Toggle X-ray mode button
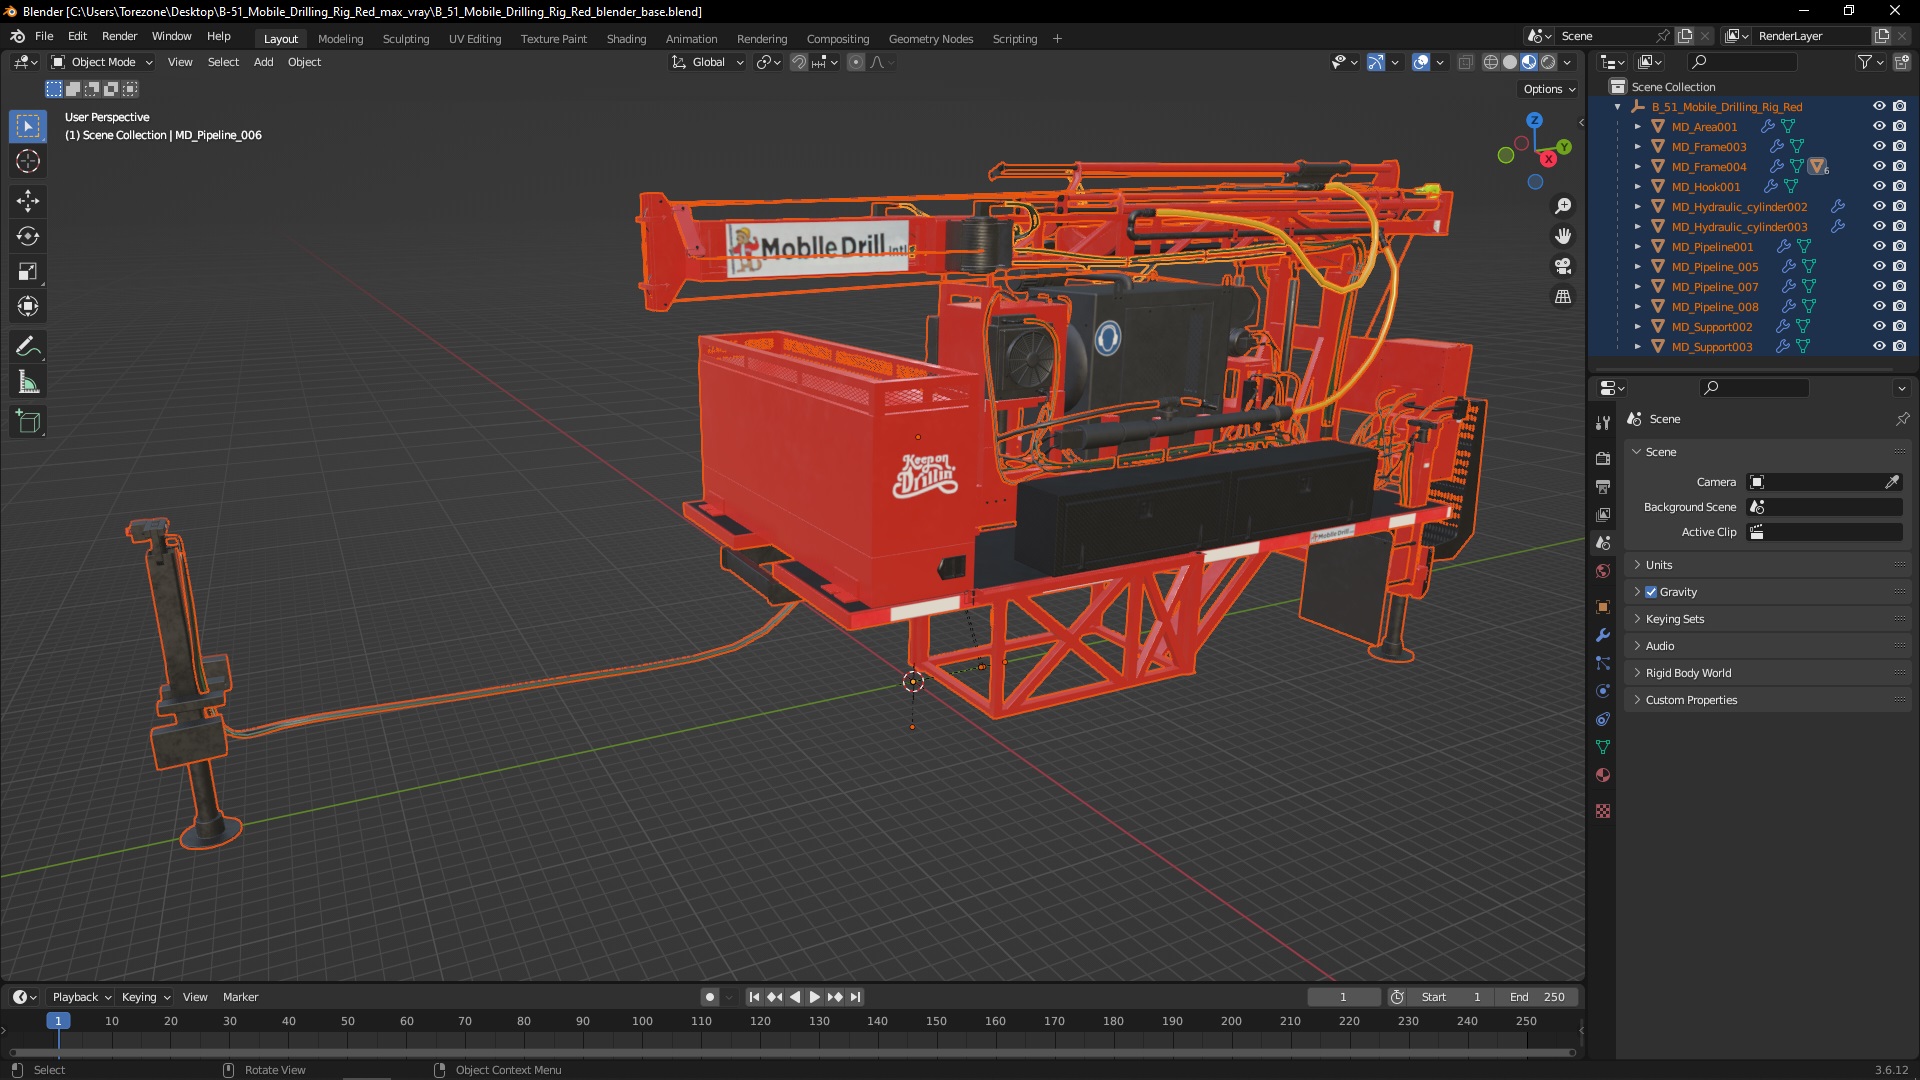 point(1465,62)
